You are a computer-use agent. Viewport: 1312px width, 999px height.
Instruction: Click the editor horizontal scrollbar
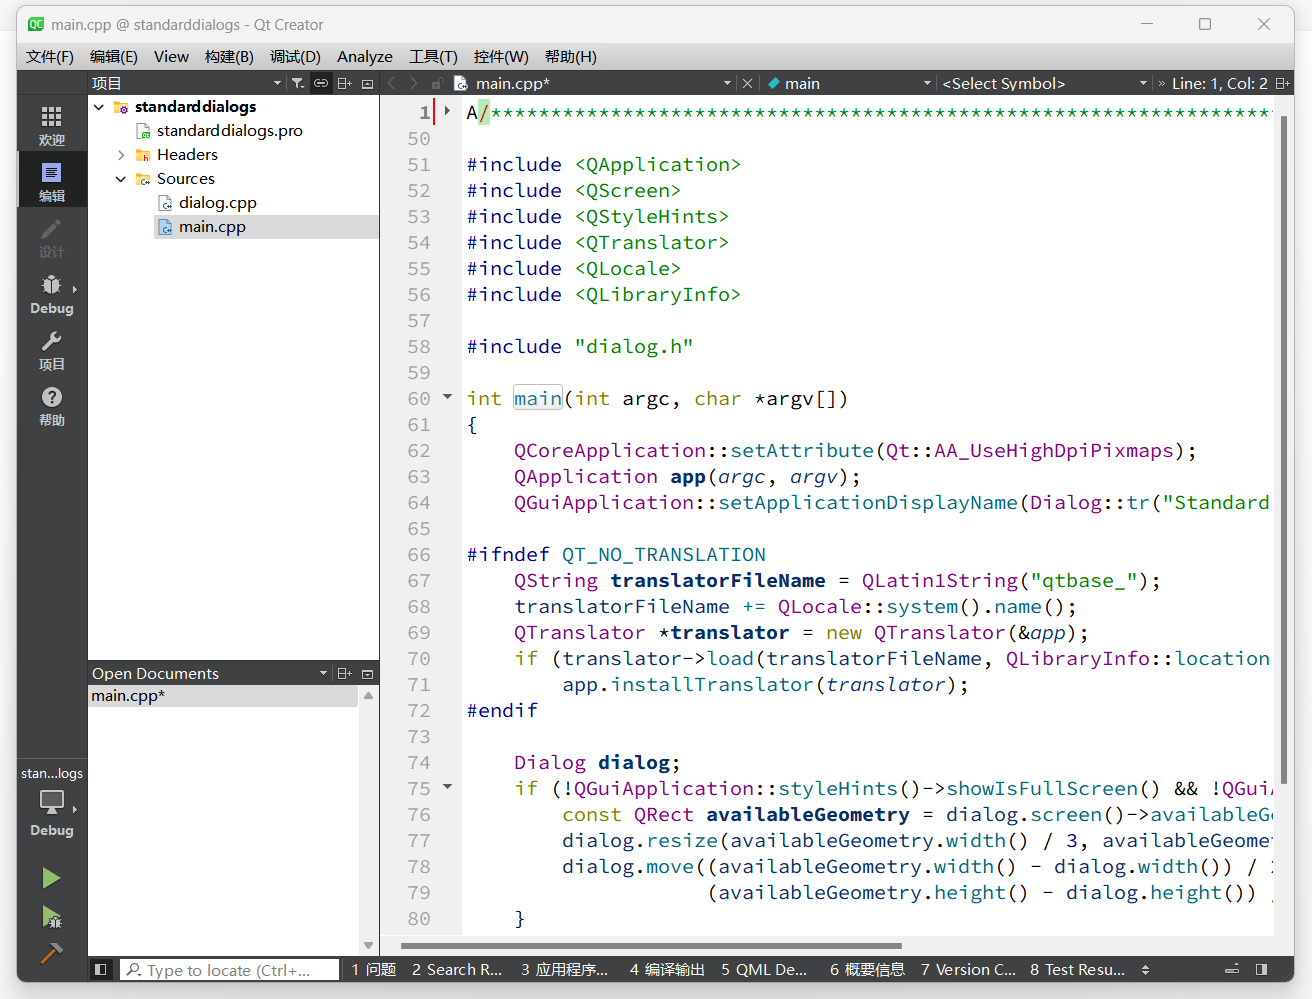(x=651, y=945)
